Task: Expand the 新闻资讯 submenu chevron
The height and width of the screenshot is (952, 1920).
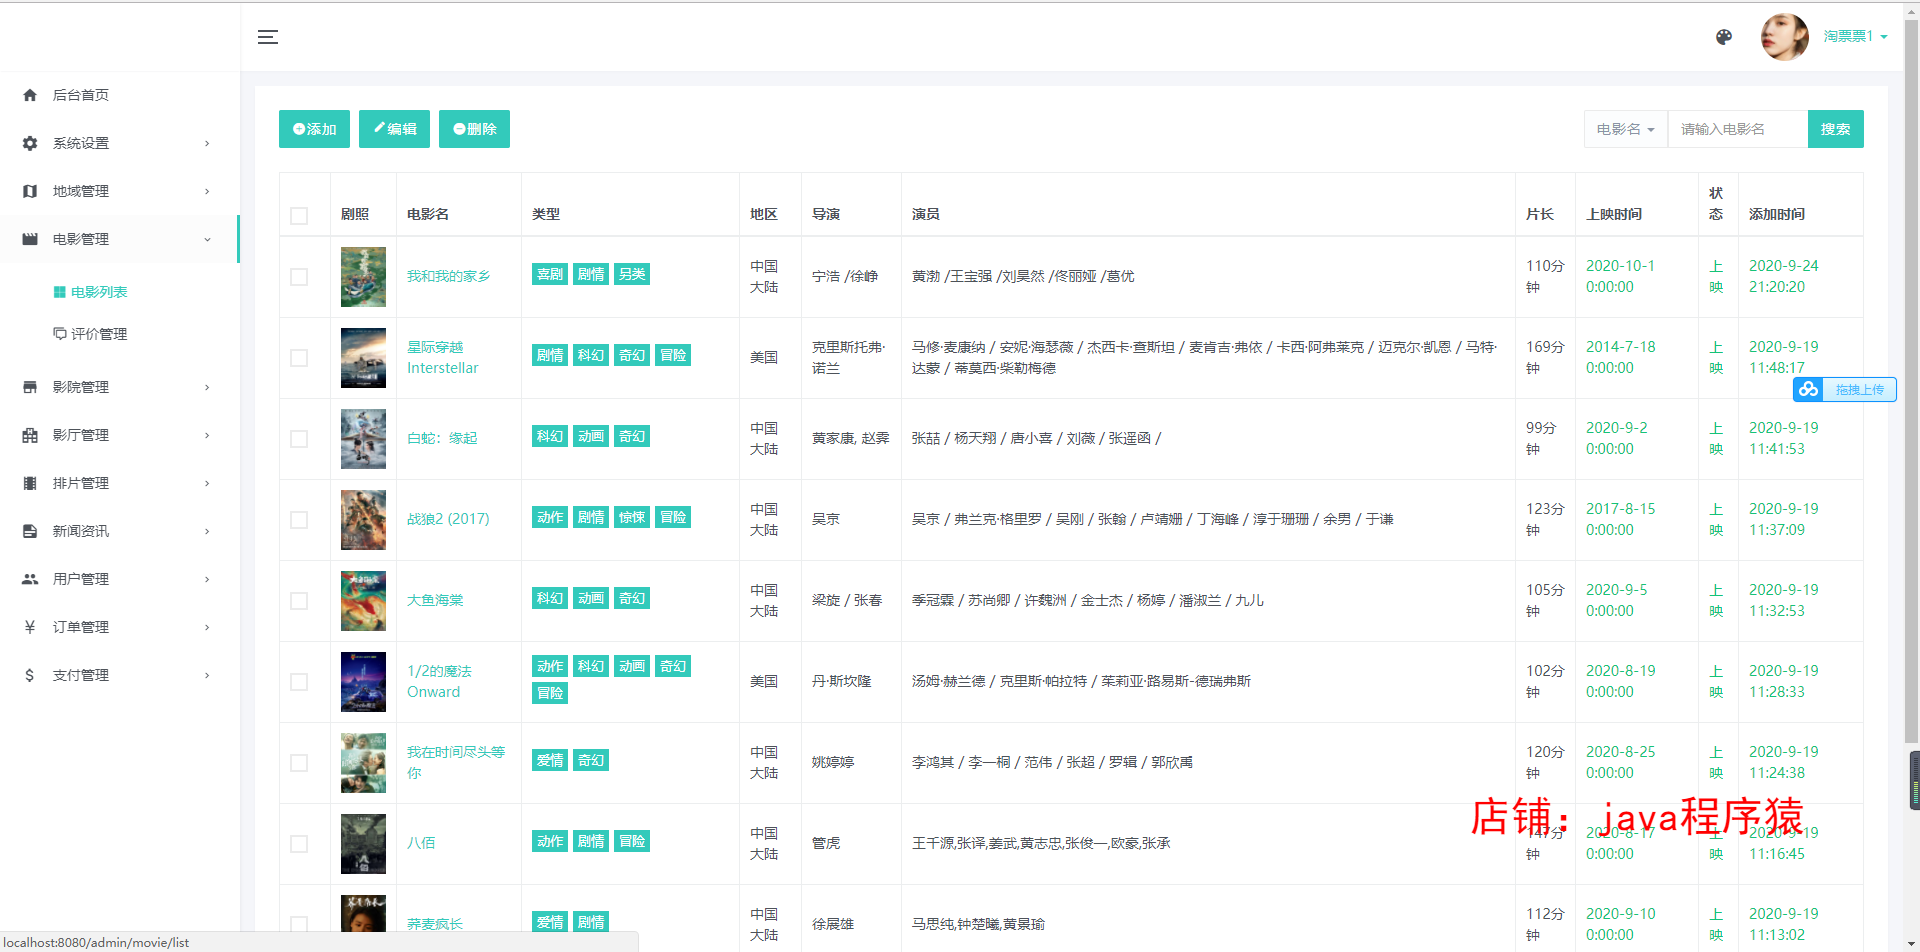Action: [x=207, y=531]
